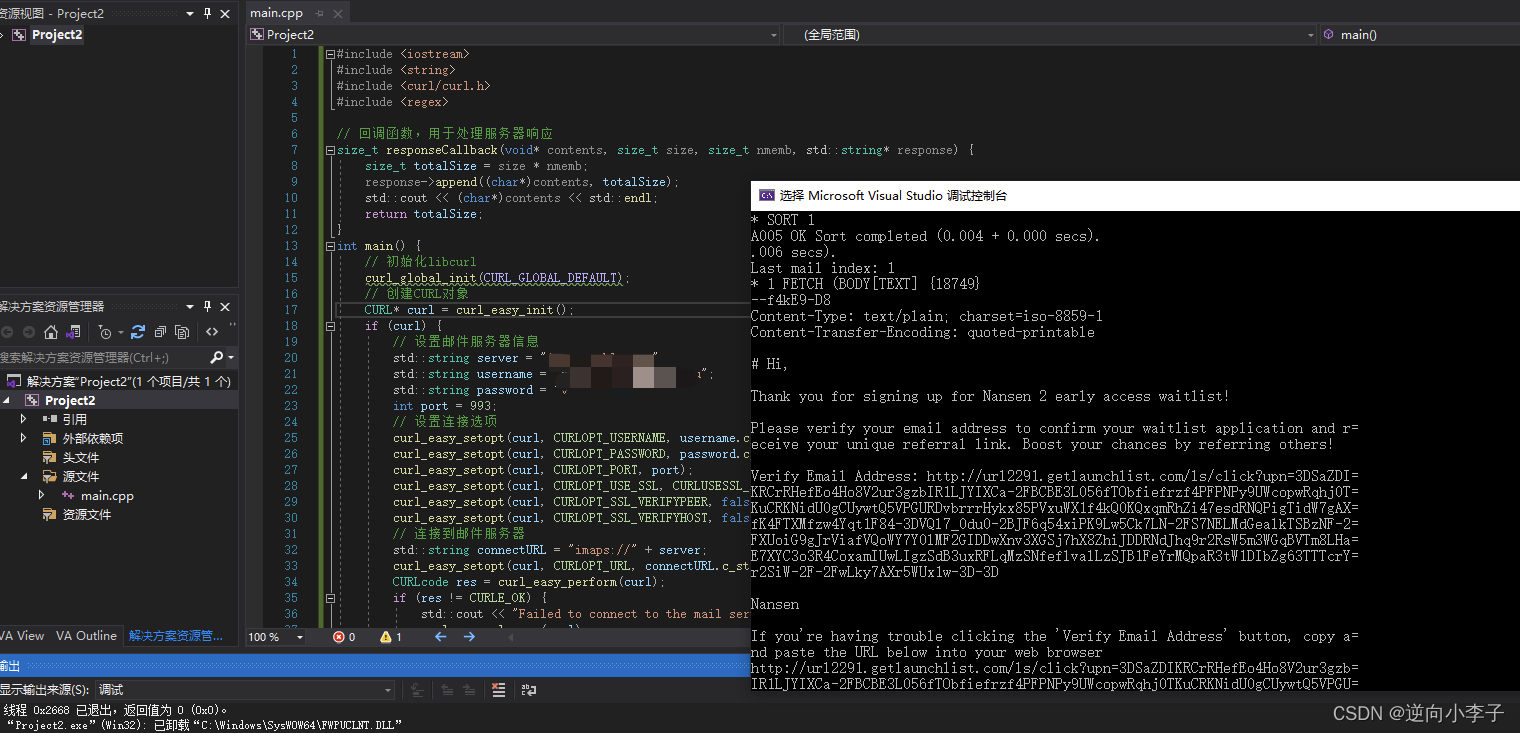This screenshot has width=1520, height=733.
Task: Click the error count icon showing 0
Action: tap(338, 636)
